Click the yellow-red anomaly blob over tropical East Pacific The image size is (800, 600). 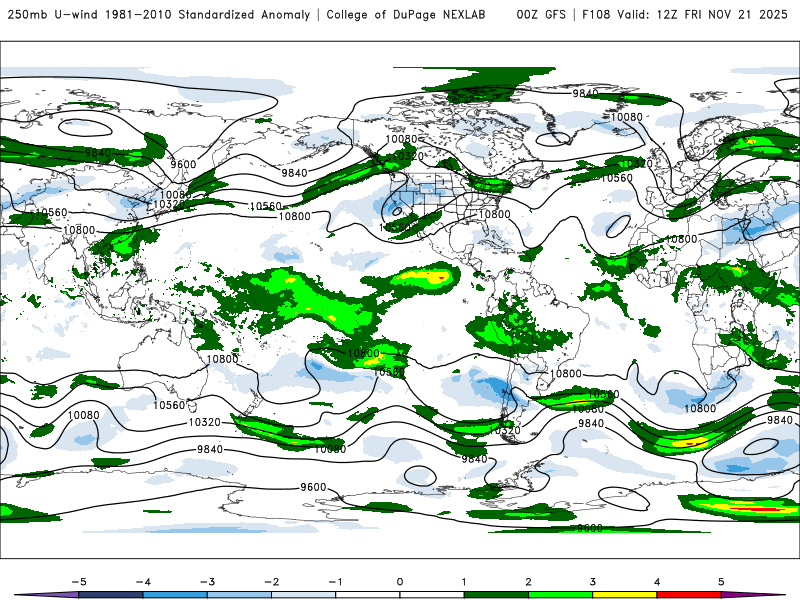(x=424, y=277)
